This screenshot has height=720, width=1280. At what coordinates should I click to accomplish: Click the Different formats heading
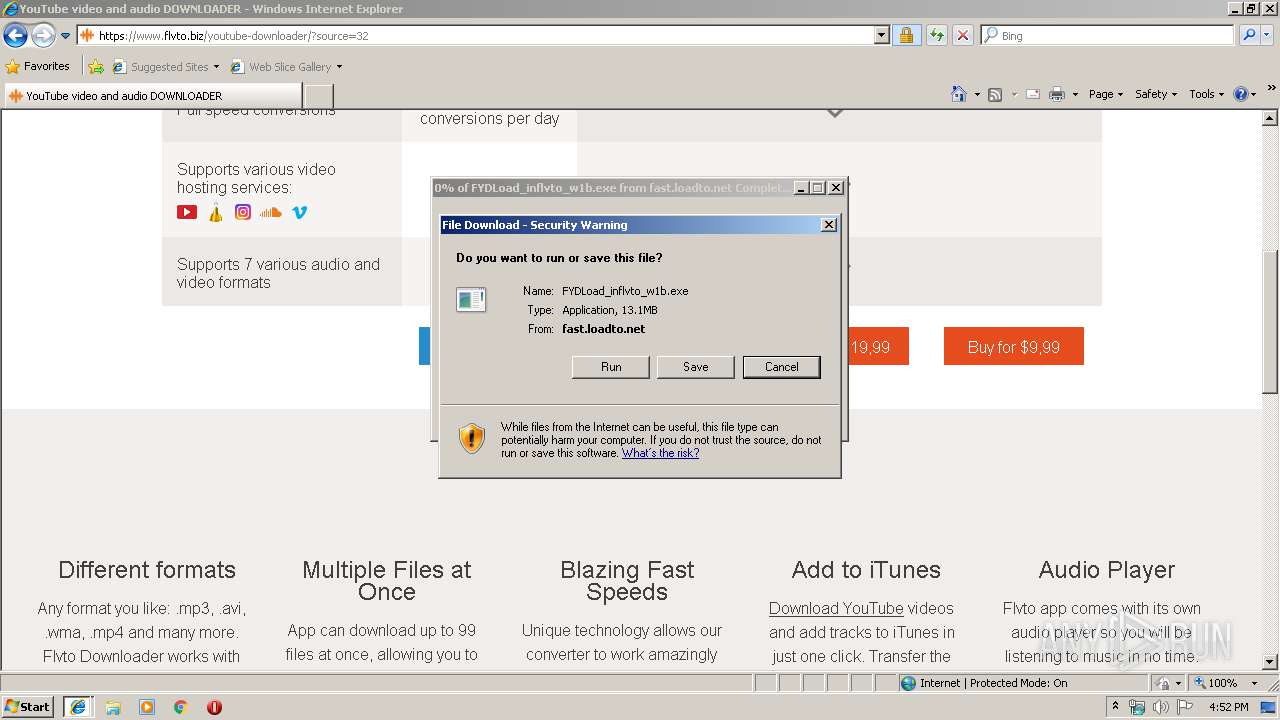coord(147,570)
